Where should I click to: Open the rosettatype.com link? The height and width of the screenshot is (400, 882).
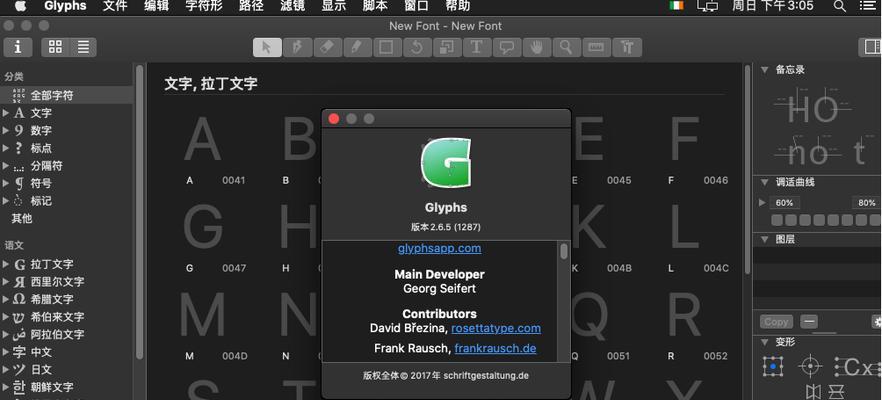coord(496,328)
